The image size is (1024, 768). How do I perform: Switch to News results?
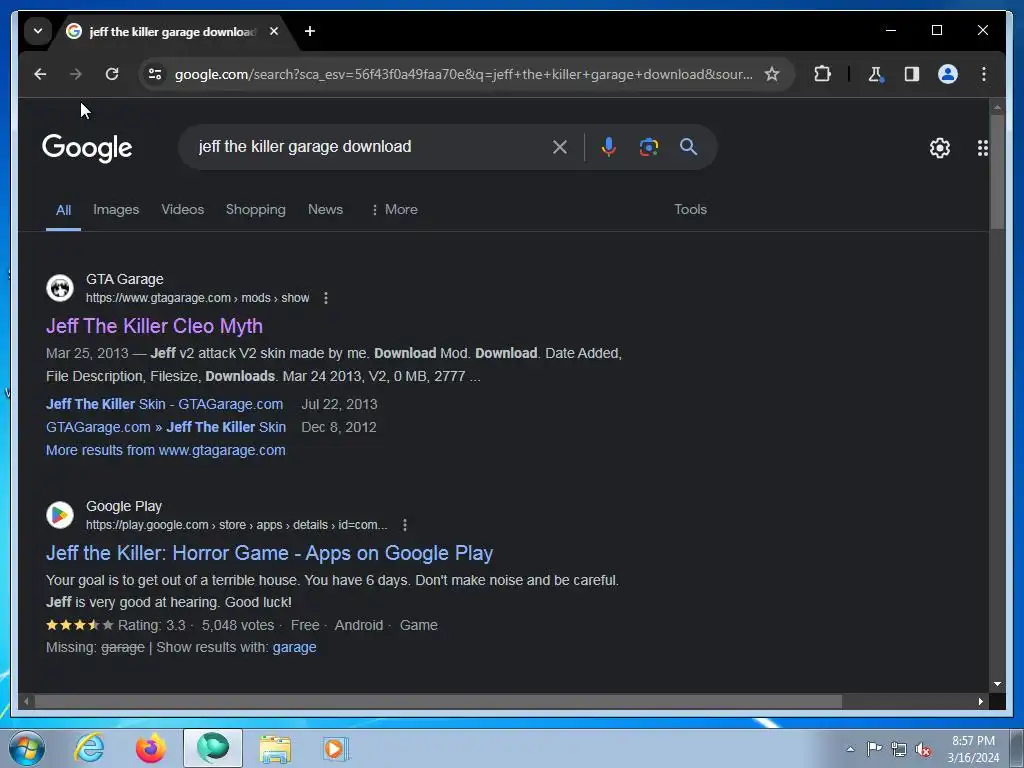coord(325,210)
